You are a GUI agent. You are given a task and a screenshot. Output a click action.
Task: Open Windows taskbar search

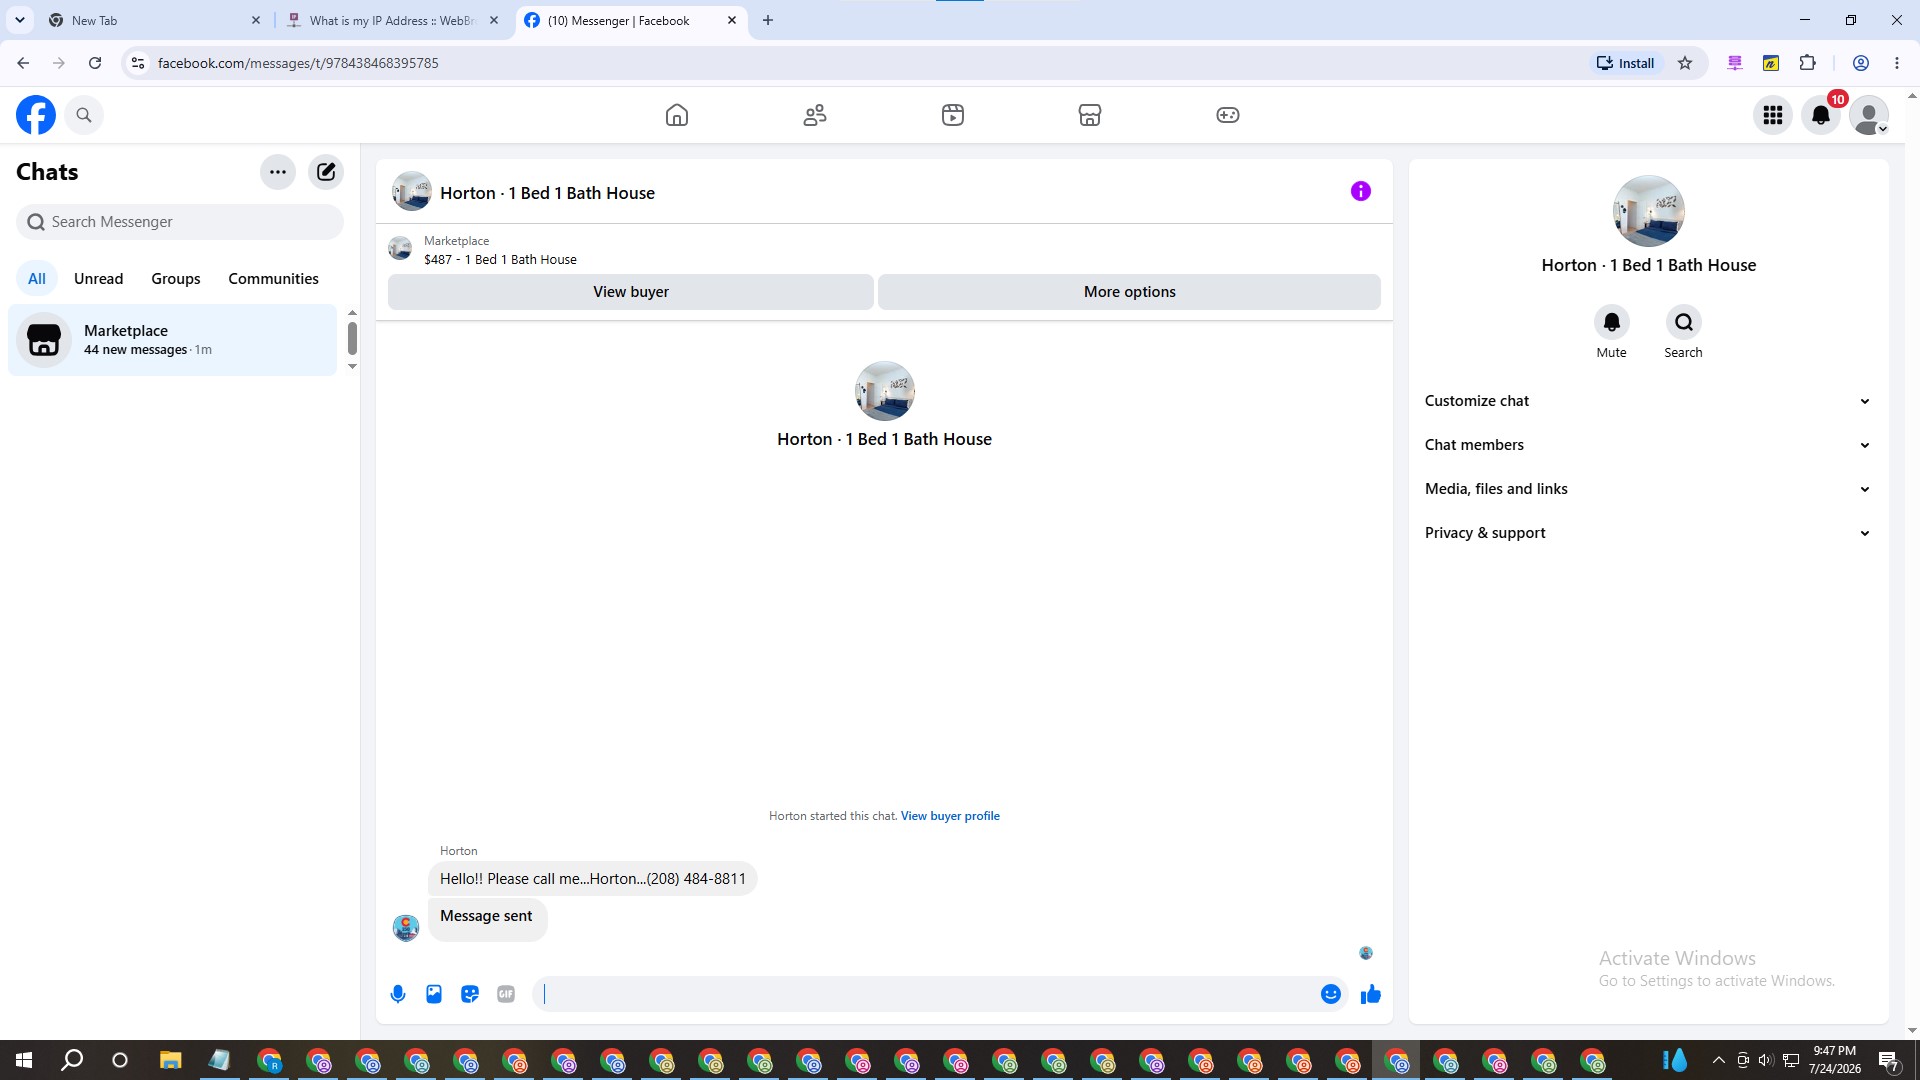pyautogui.click(x=72, y=1060)
